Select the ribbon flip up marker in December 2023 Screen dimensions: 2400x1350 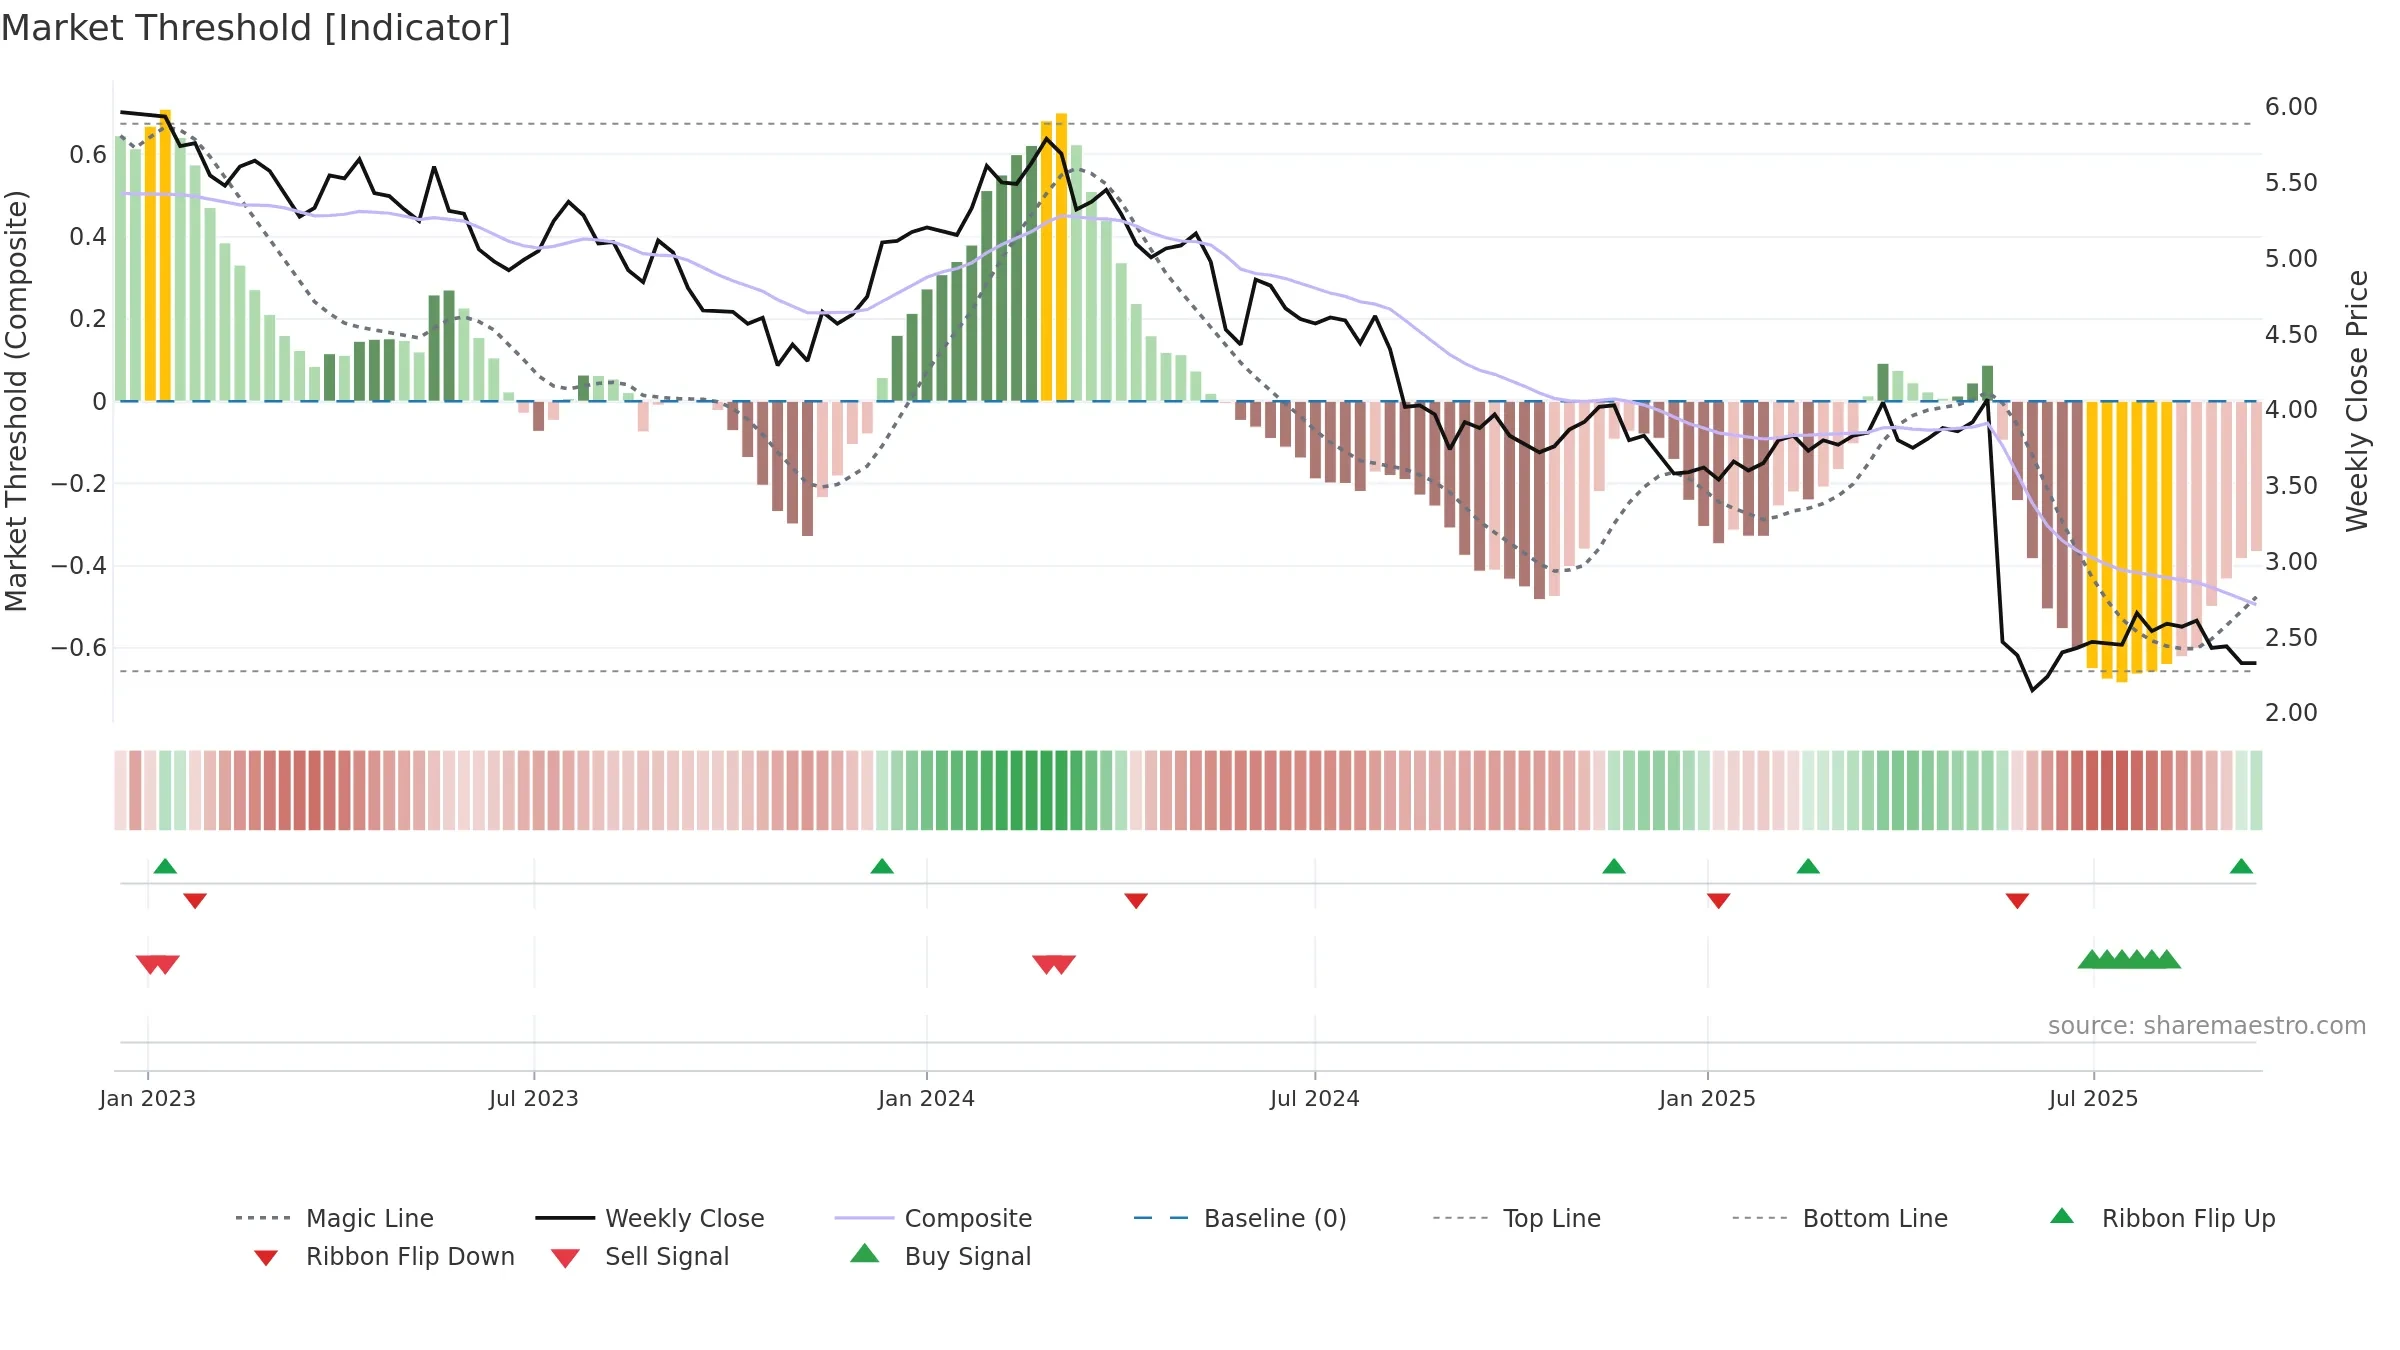click(882, 866)
